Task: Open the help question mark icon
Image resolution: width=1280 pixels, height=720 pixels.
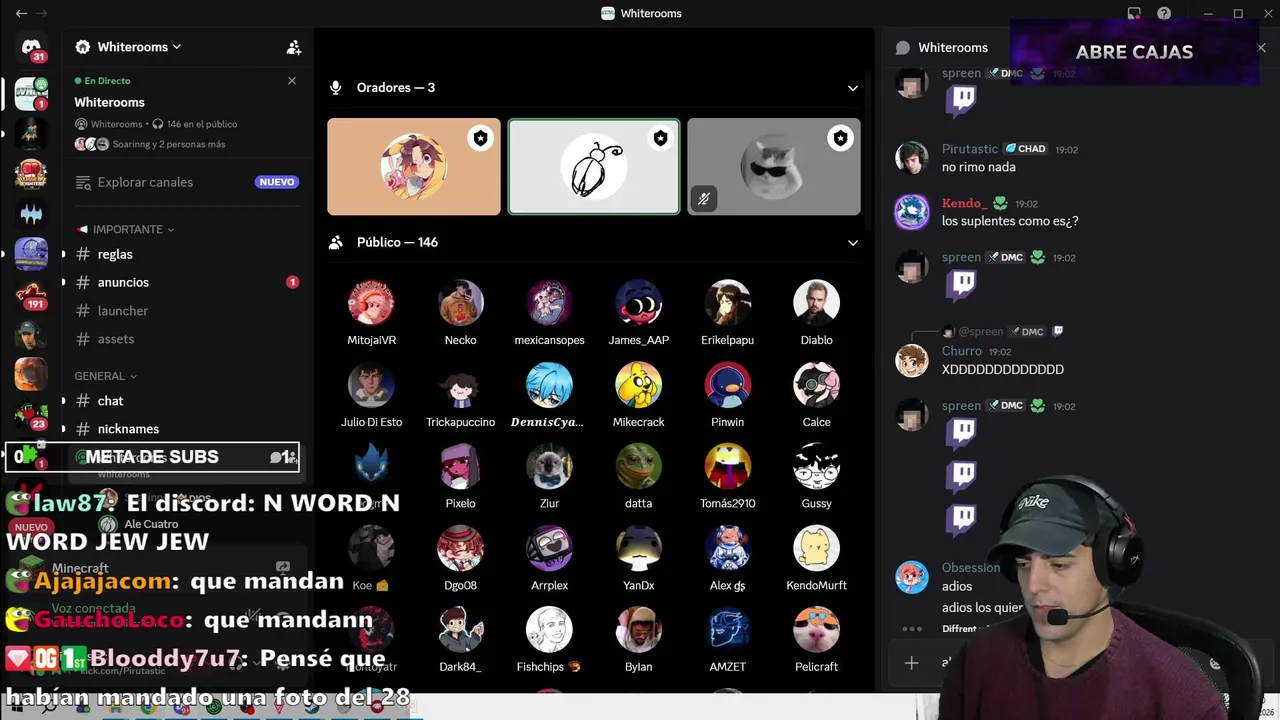Action: tap(1164, 13)
